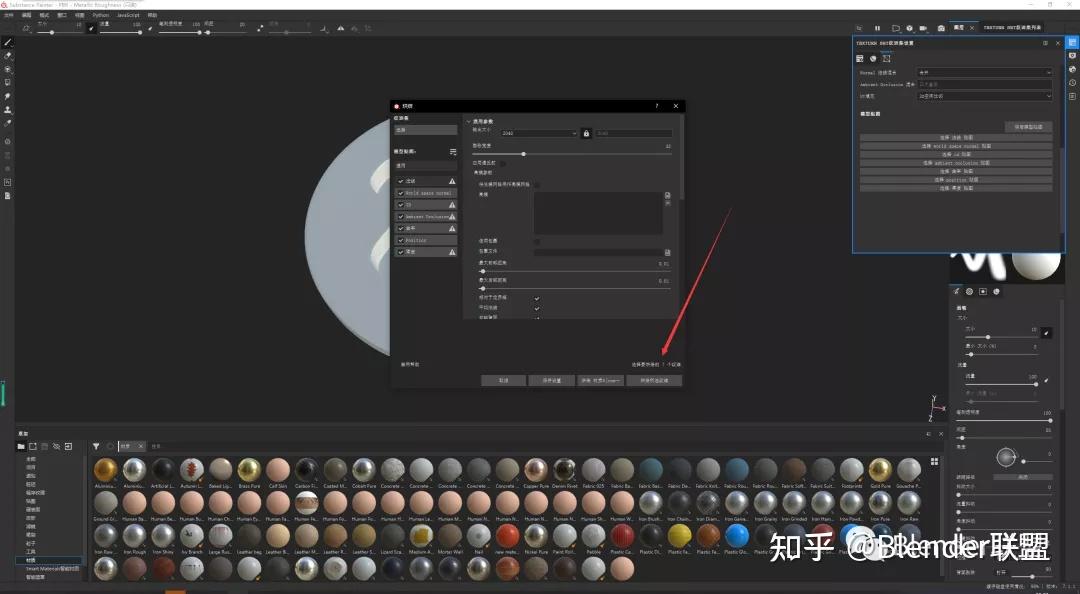The height and width of the screenshot is (594, 1080).
Task: Open the first menu (文件) in menu bar
Action: 9,14
